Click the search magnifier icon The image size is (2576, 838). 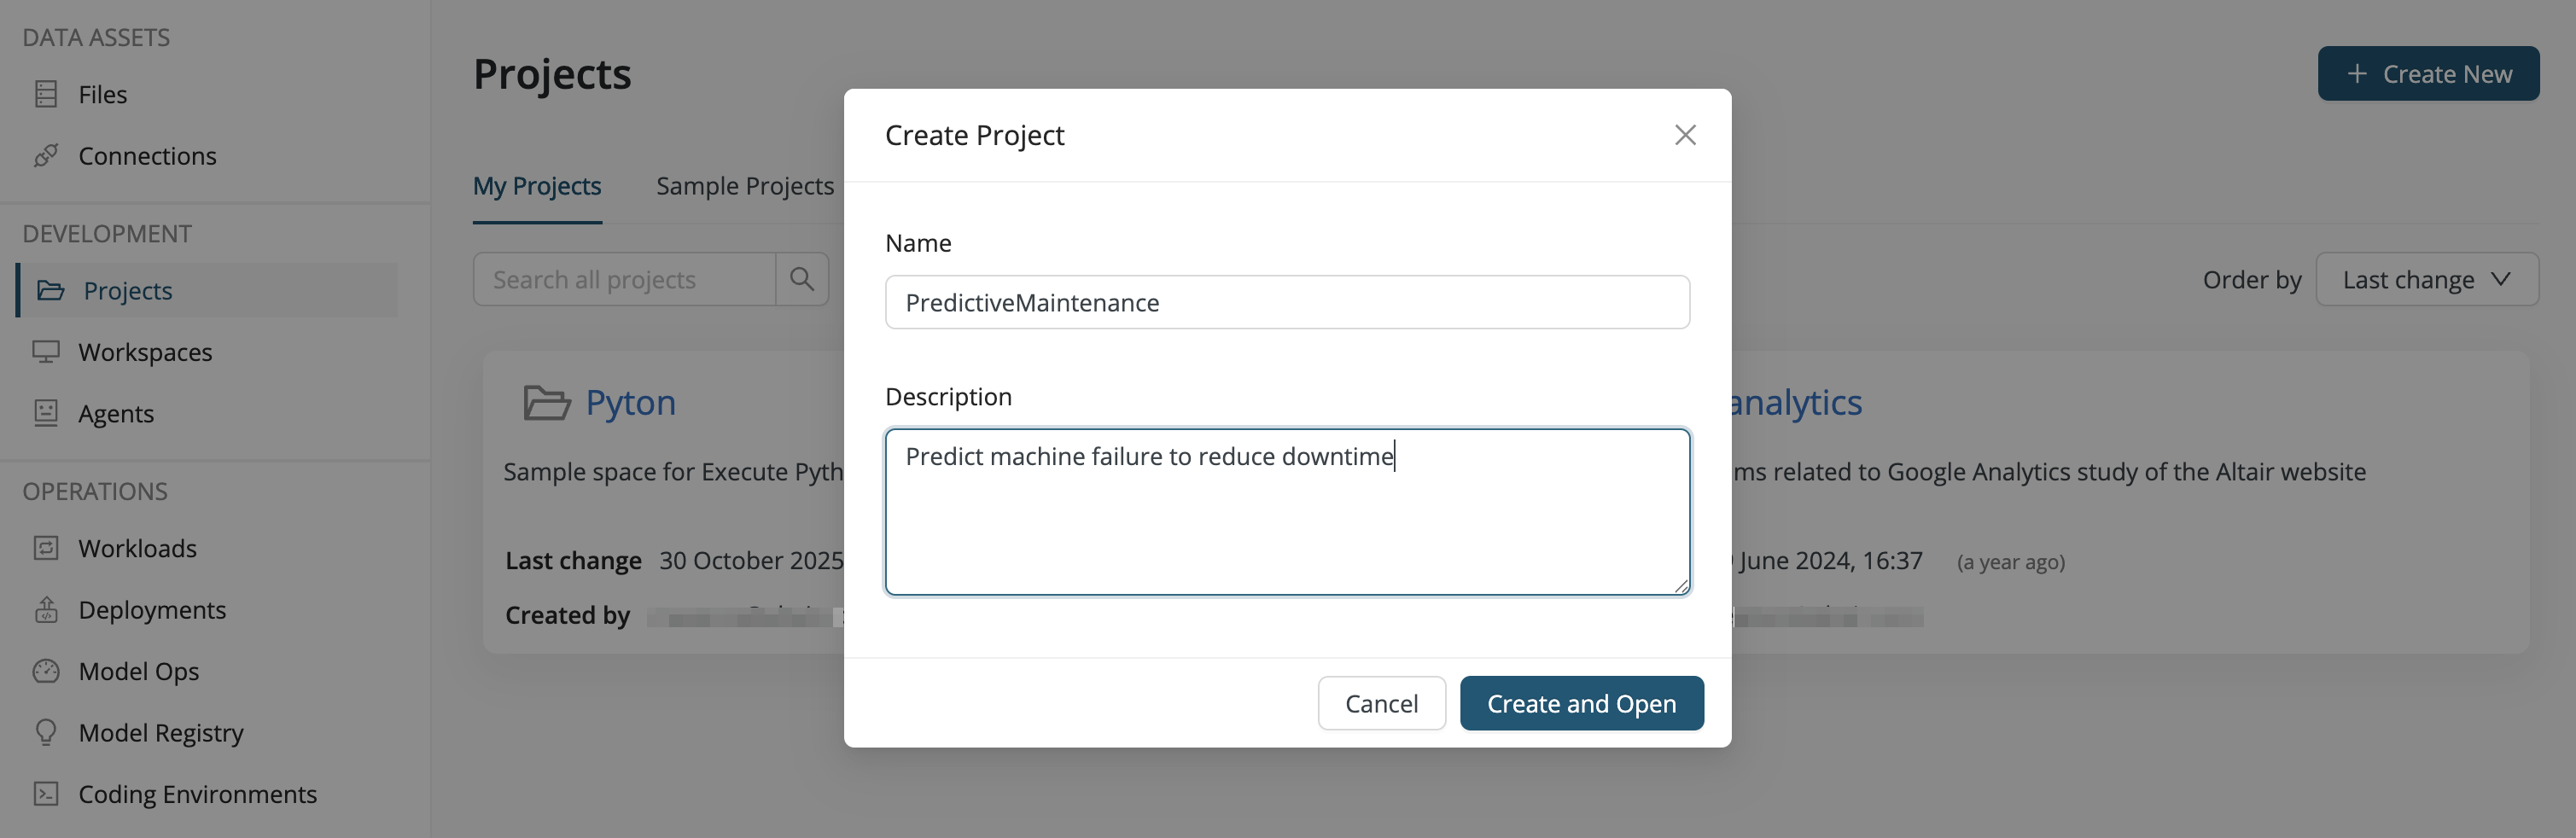[801, 279]
